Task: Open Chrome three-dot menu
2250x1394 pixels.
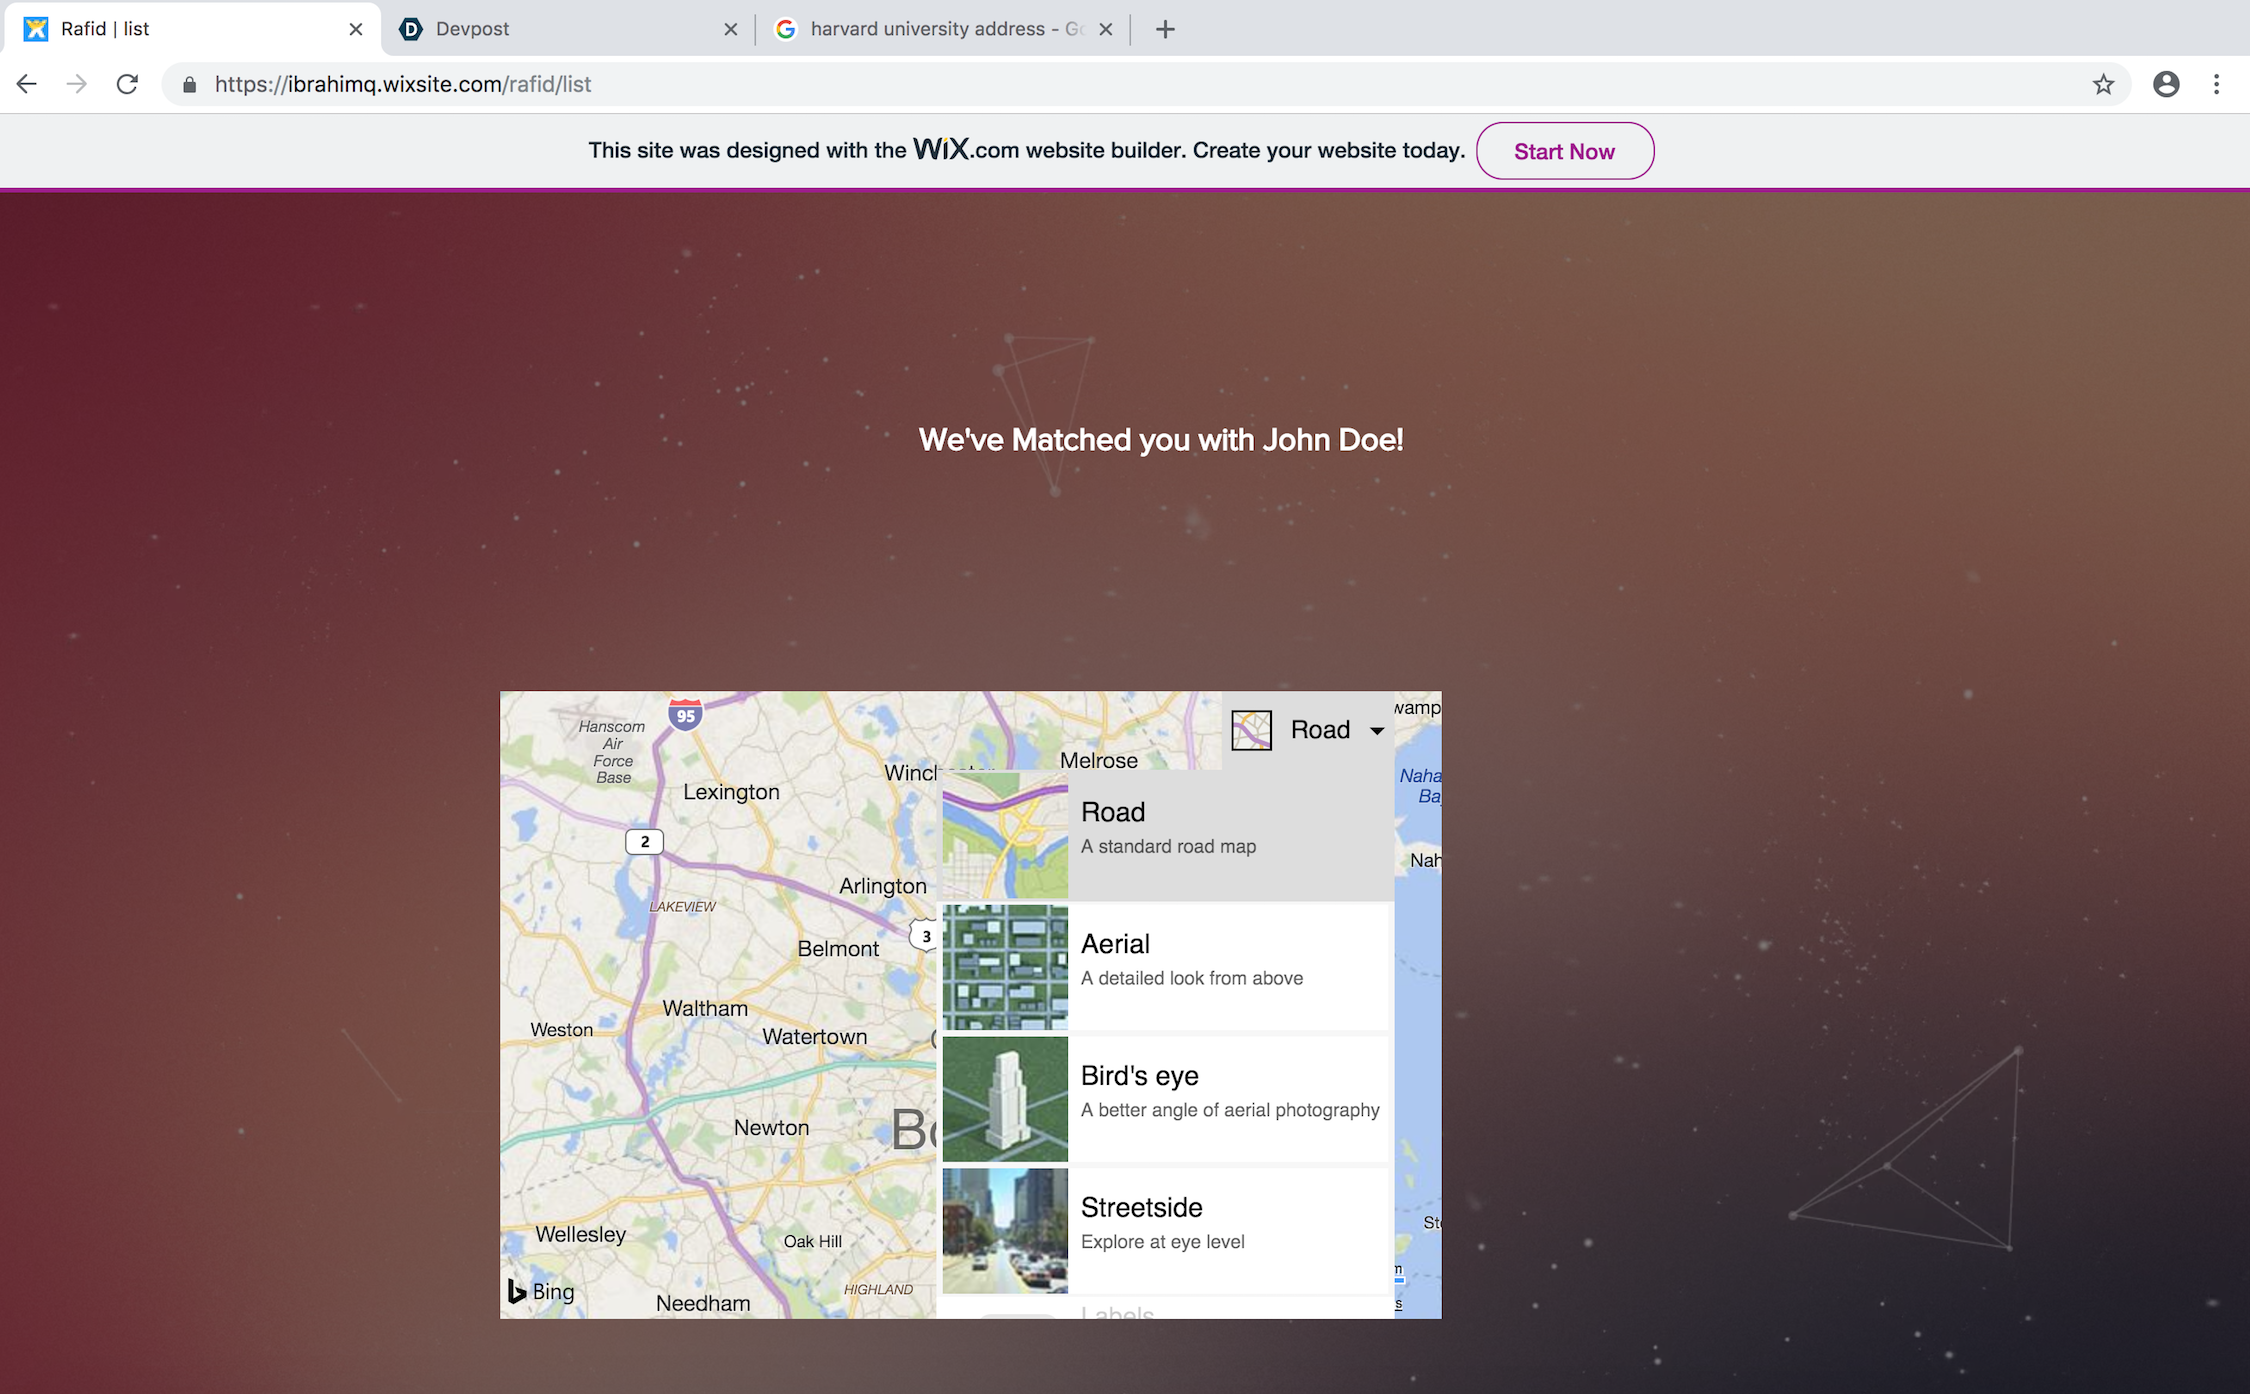Action: [x=2217, y=84]
